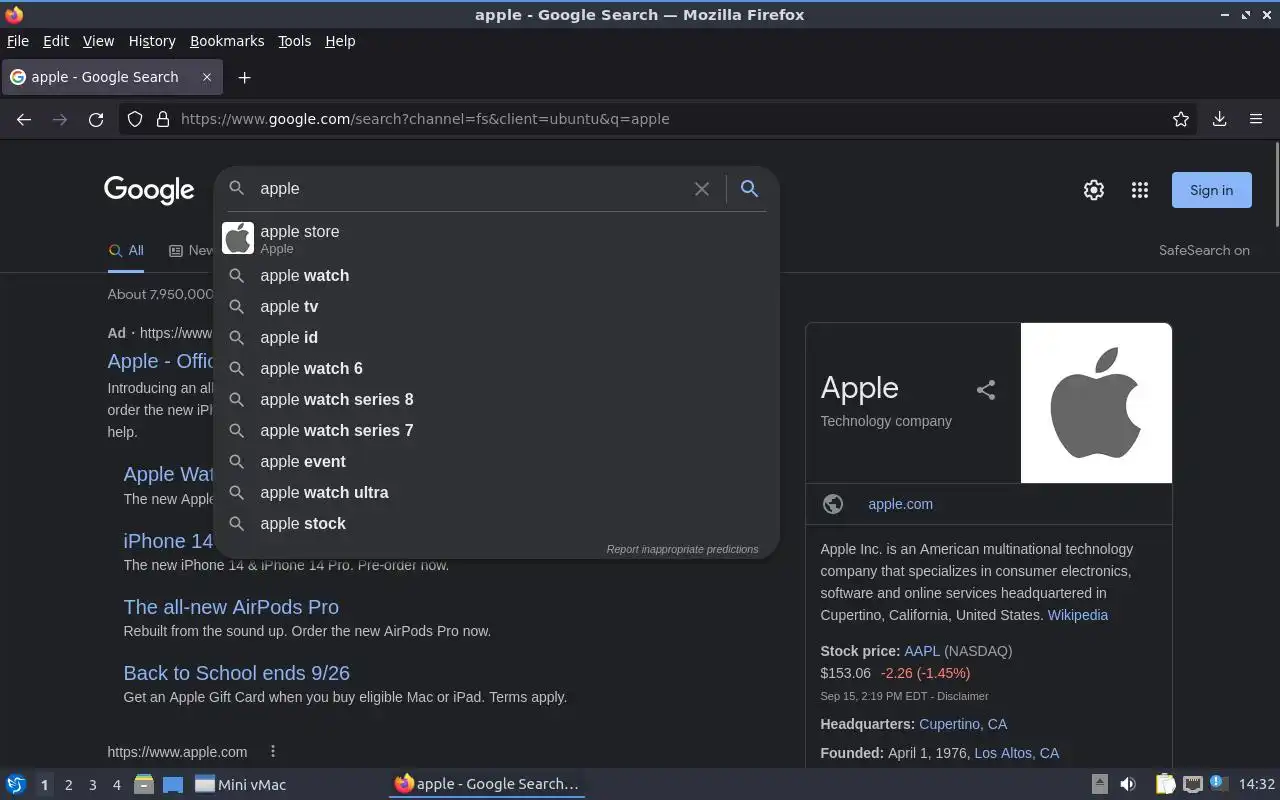Image resolution: width=1280 pixels, height=800 pixels.
Task: Open the clipboard tray icon
Action: point(1165,784)
